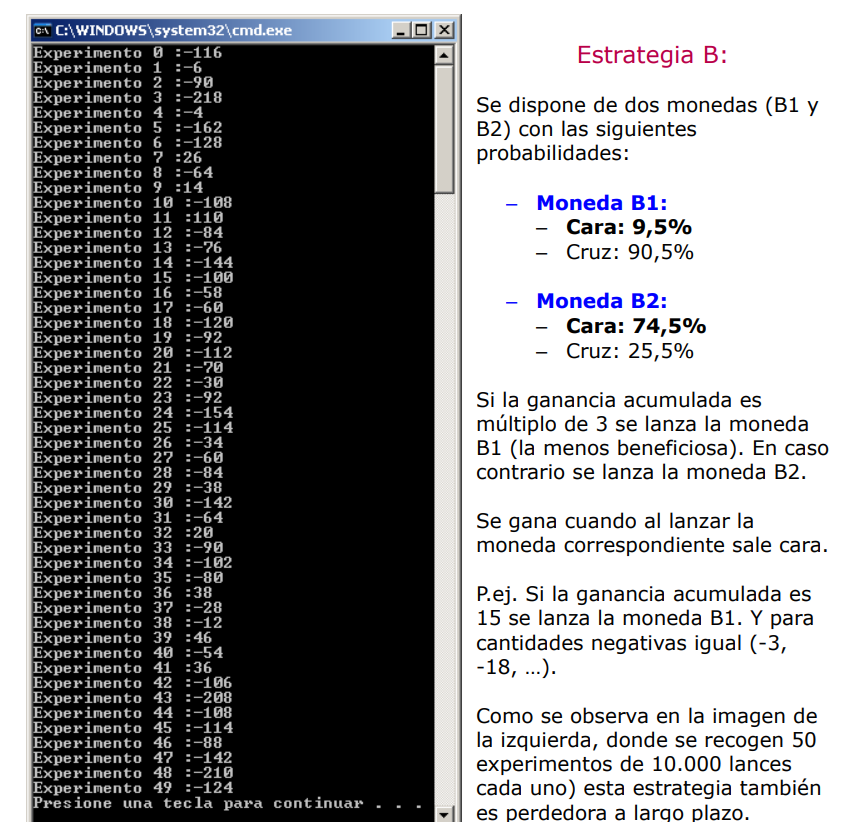Click the line 'Experimento 22 :-30'
This screenshot has width=845, height=822.
(128, 383)
